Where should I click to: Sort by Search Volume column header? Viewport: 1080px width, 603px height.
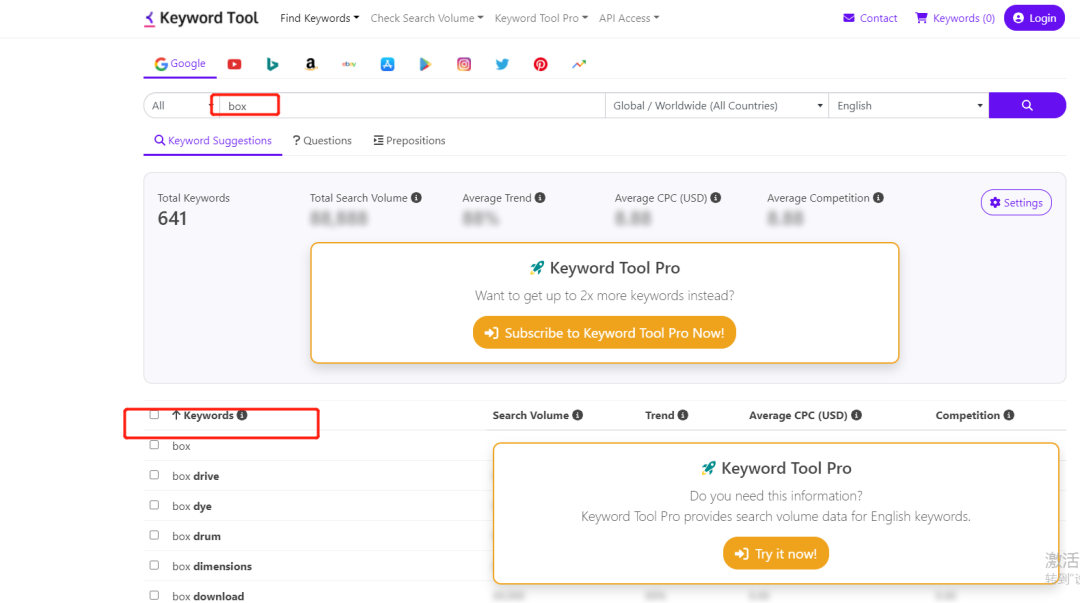[530, 415]
